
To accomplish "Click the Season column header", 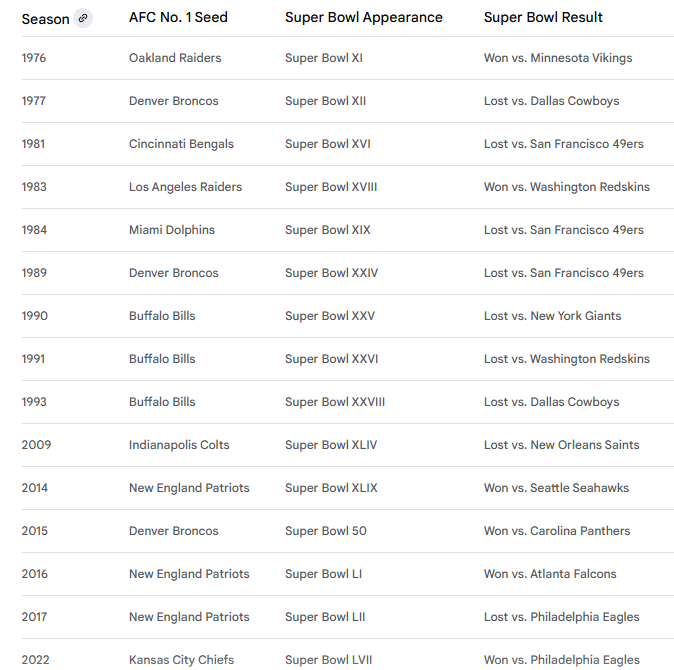I will [x=46, y=19].
